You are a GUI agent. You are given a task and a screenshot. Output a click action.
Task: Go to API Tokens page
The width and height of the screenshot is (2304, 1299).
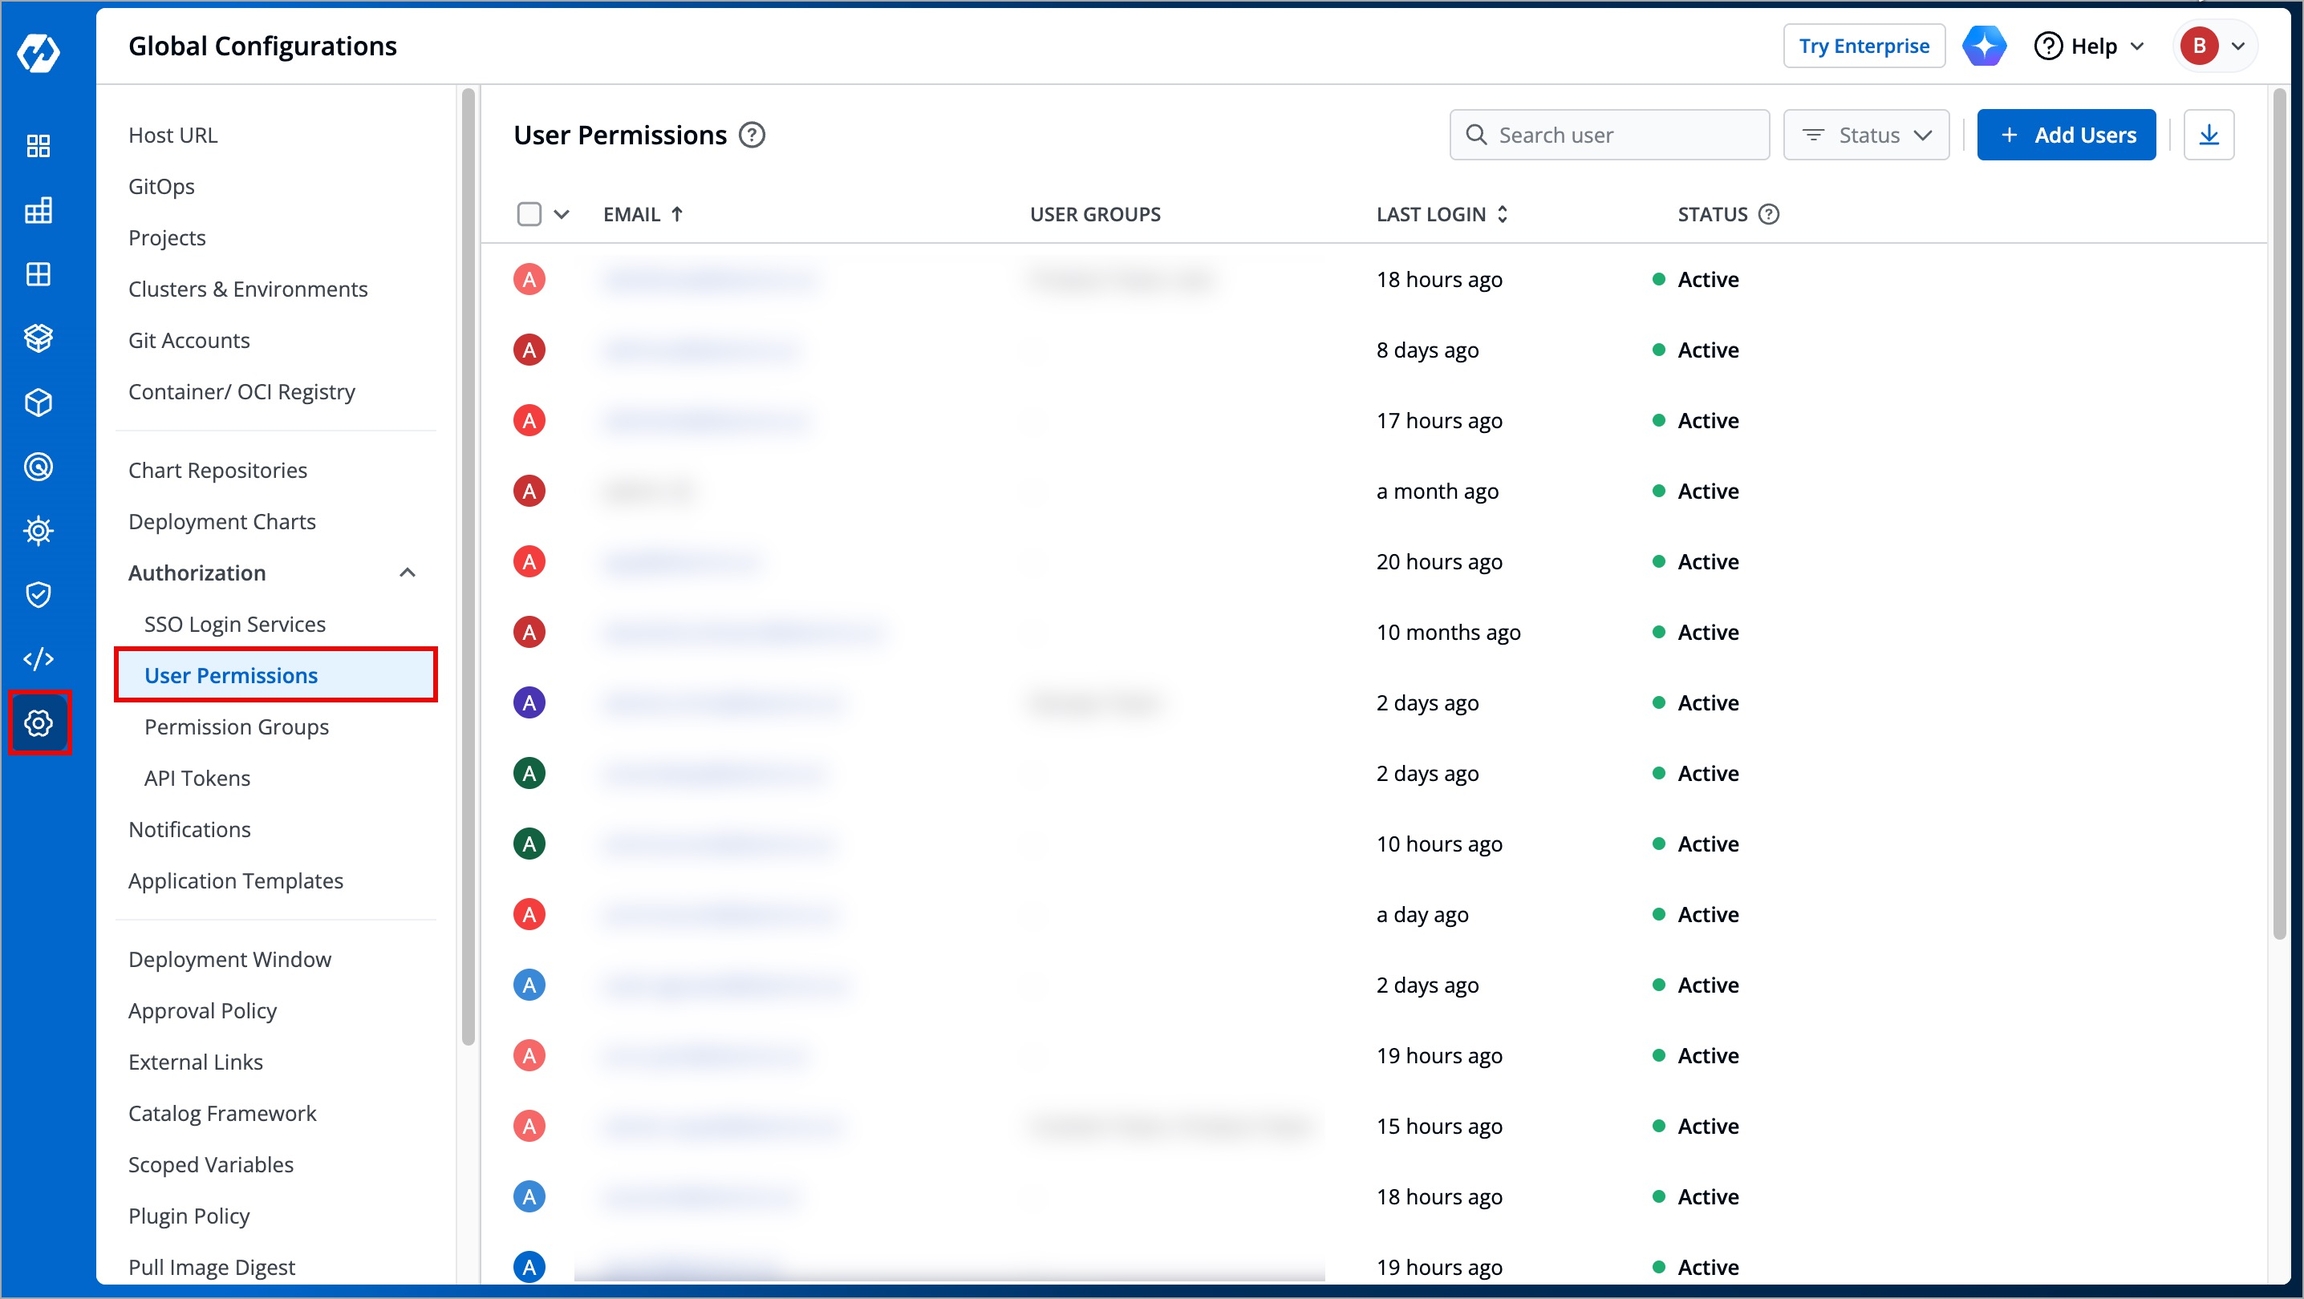(197, 778)
